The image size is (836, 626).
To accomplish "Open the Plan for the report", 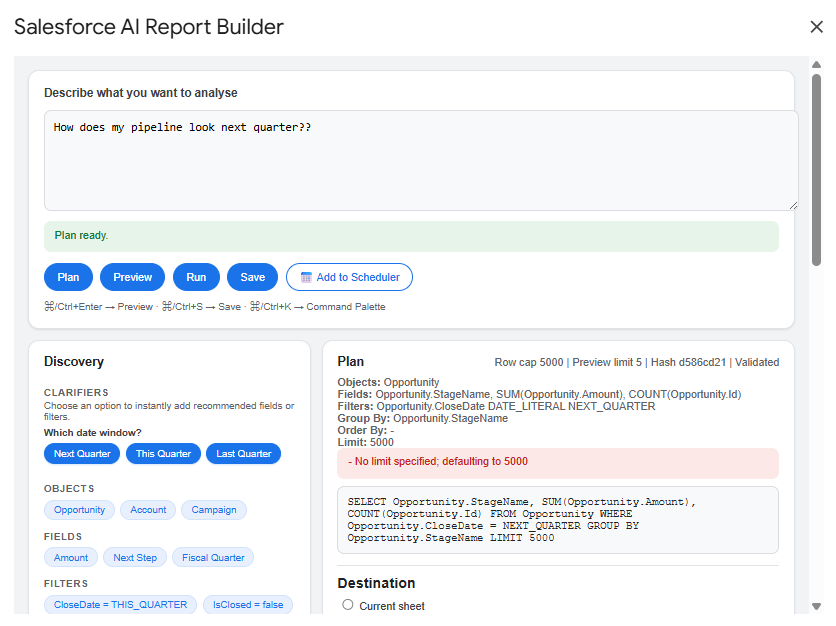I will tap(67, 277).
